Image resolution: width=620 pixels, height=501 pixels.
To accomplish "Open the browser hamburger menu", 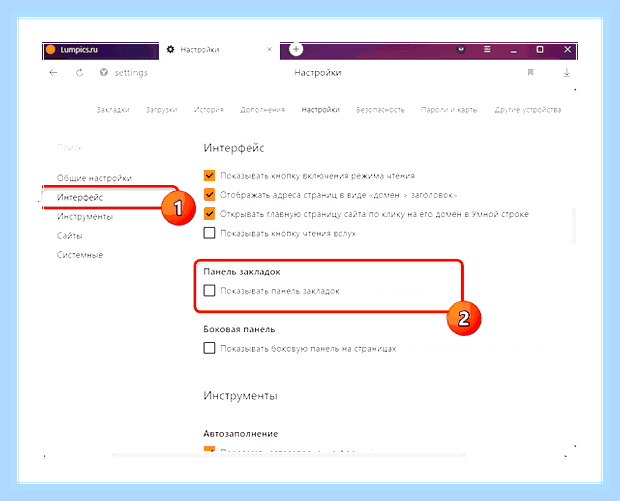I will tap(487, 49).
